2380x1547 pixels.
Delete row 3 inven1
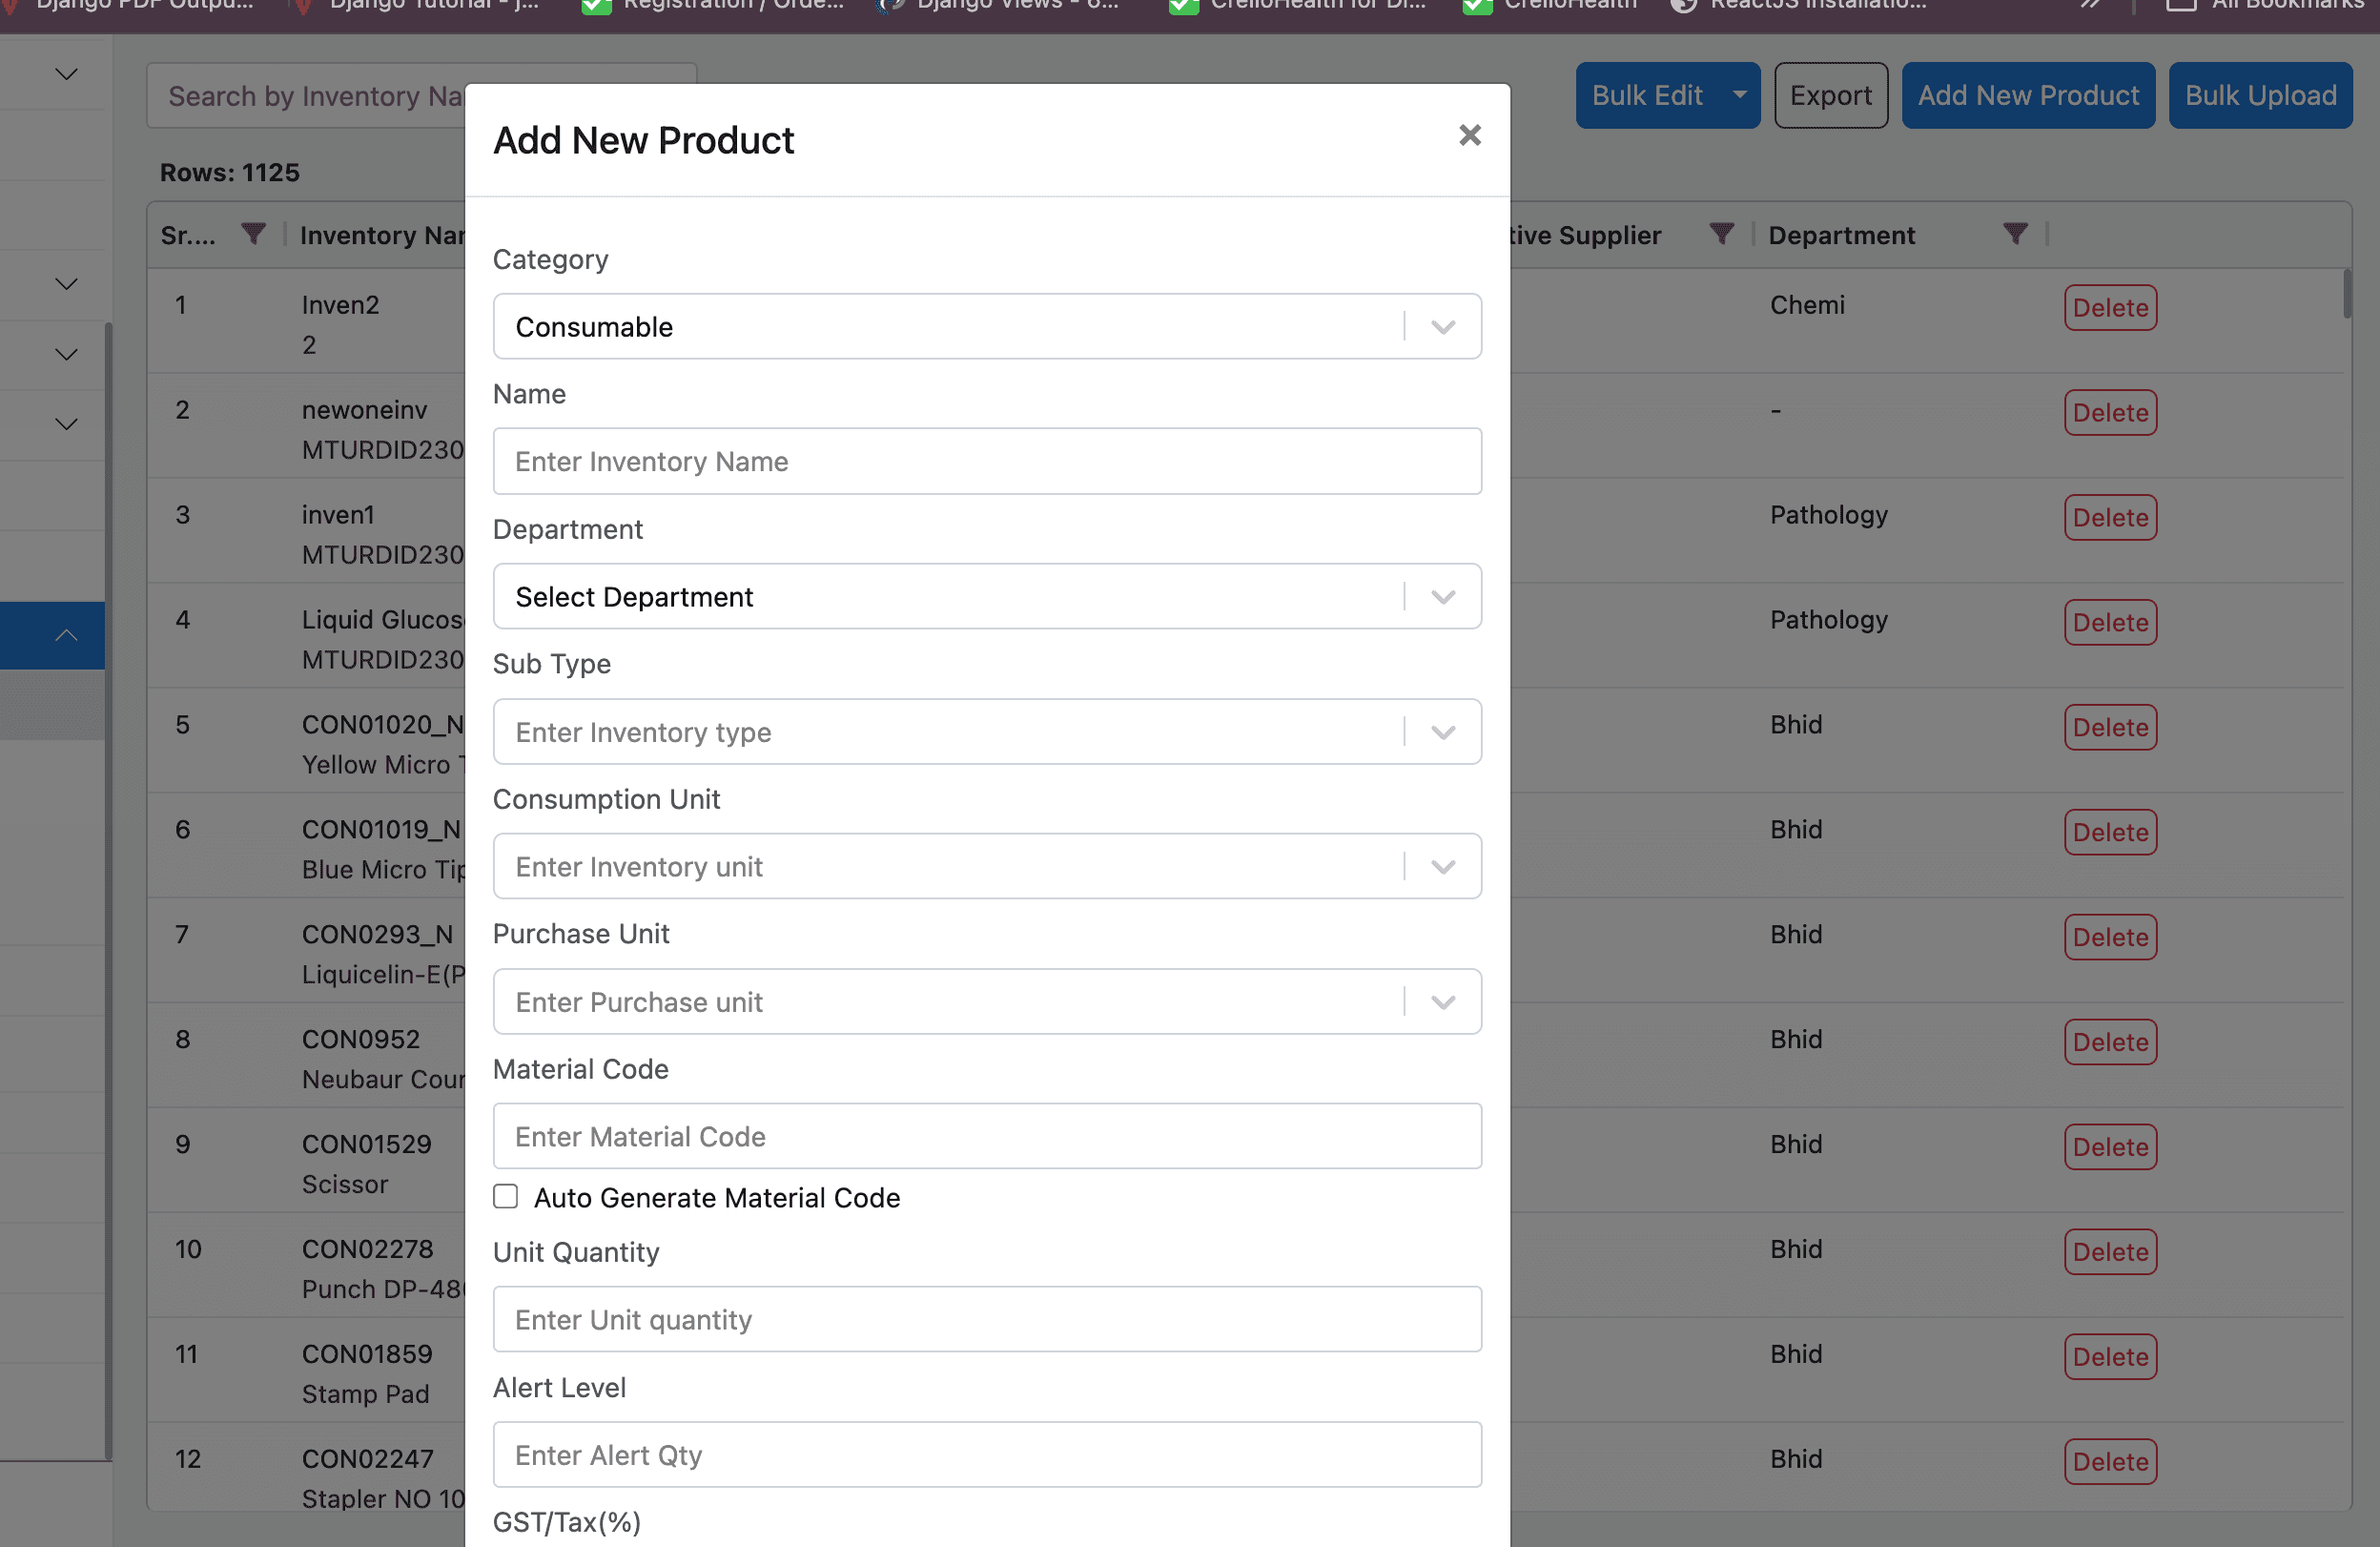coord(2110,518)
